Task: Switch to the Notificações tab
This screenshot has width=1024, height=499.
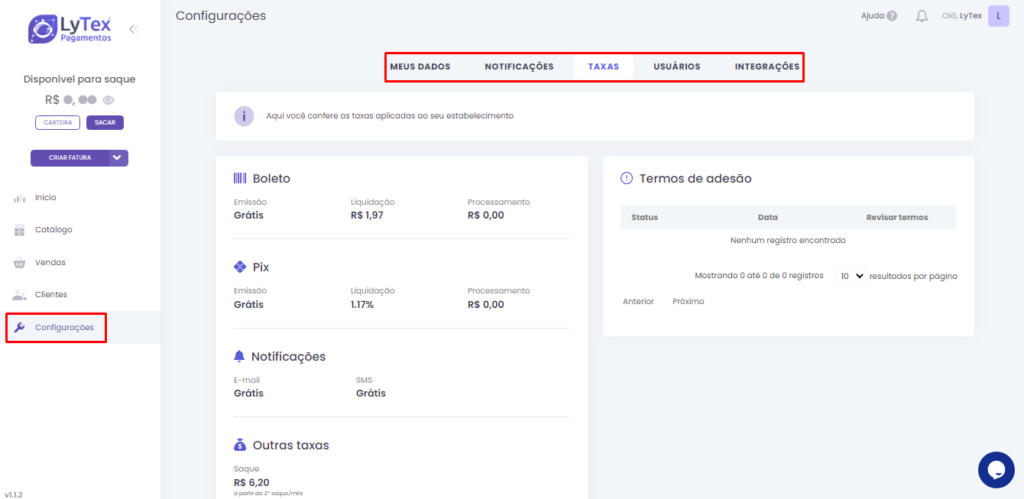Action: (519, 67)
